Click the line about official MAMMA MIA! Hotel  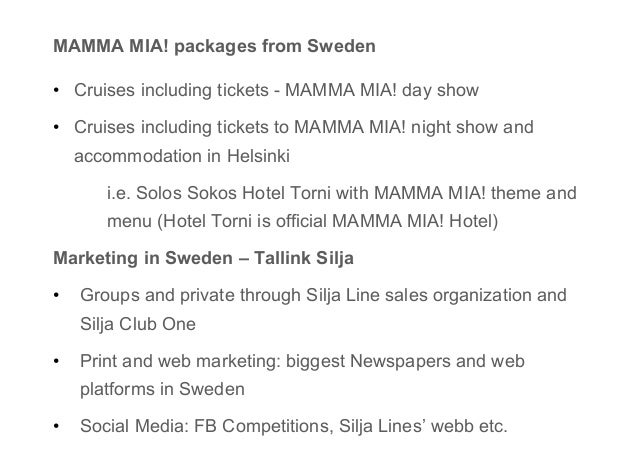(302, 221)
